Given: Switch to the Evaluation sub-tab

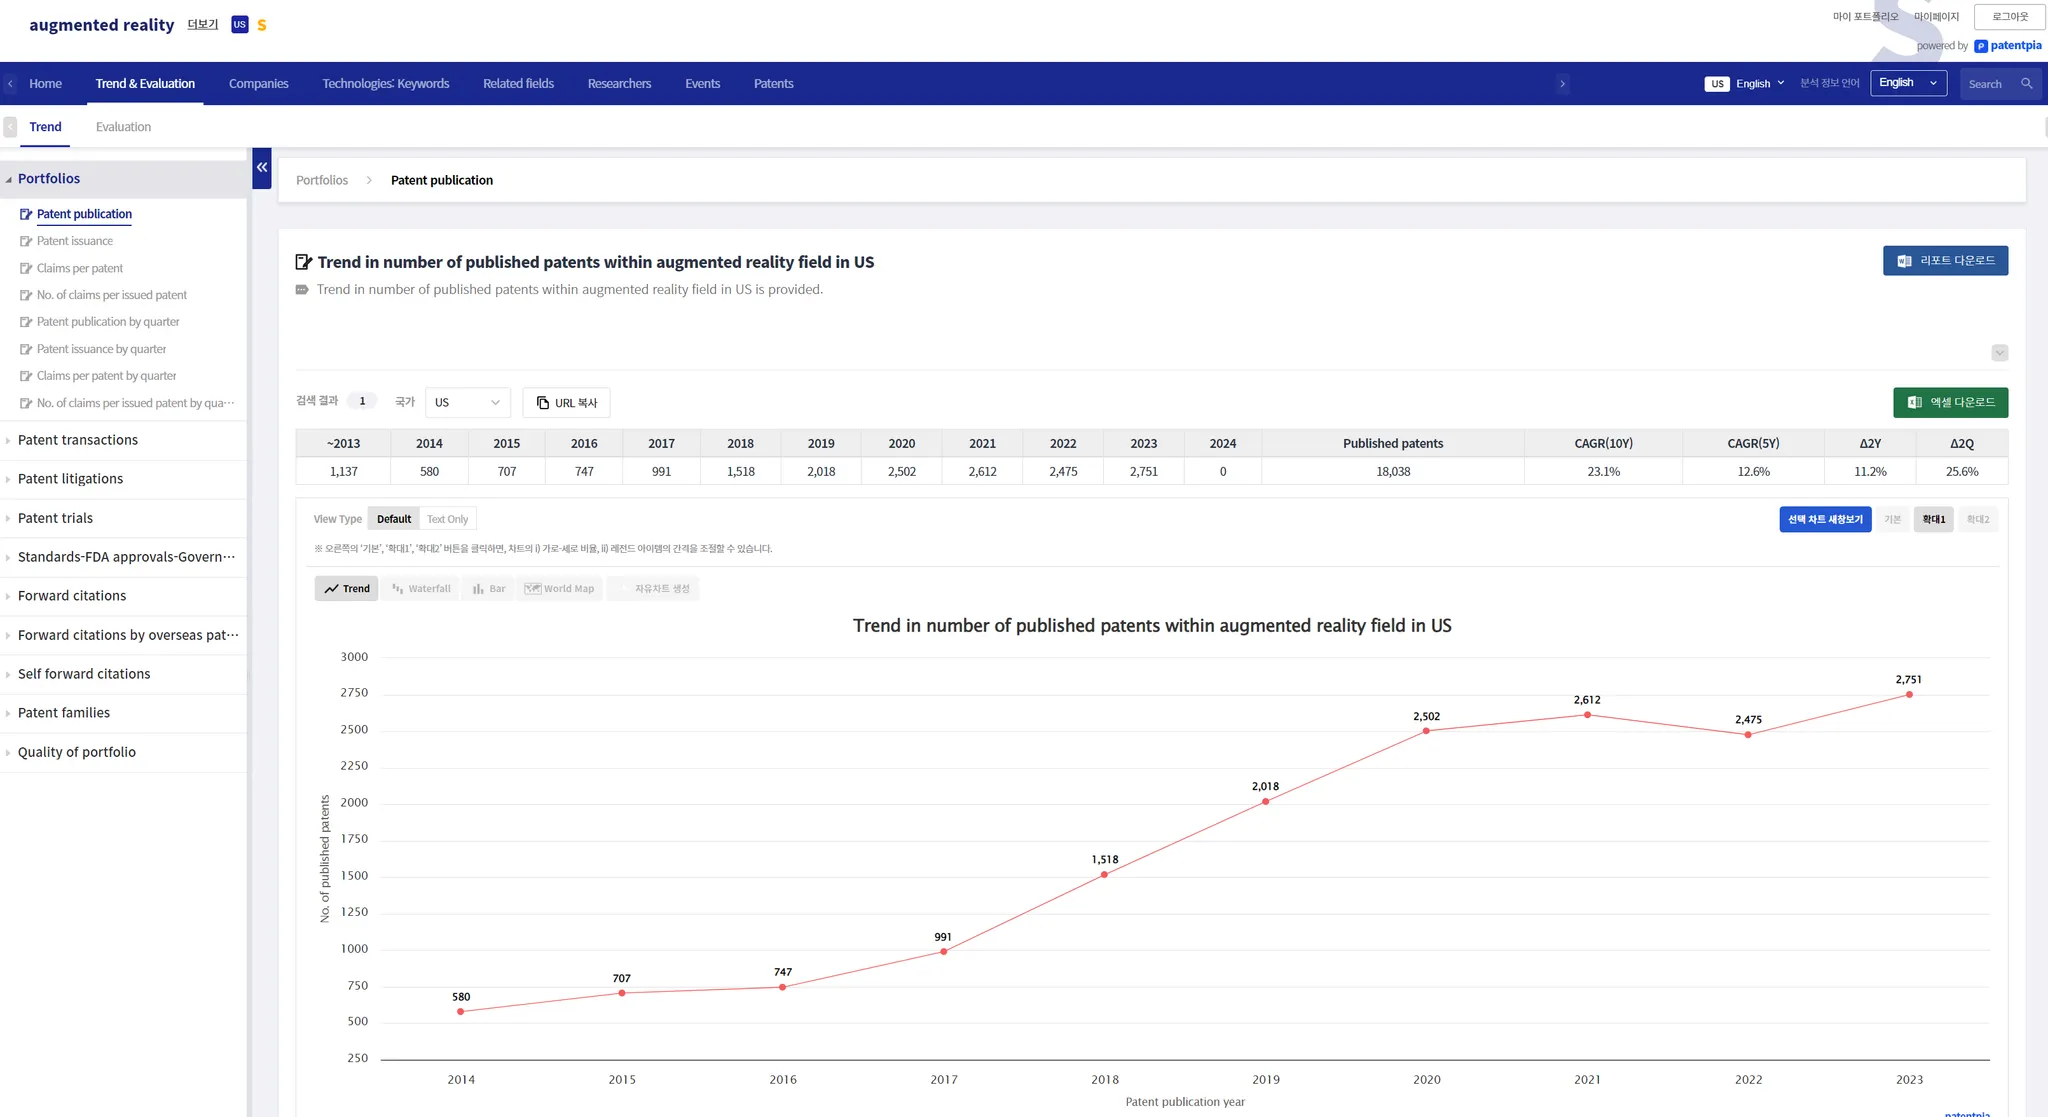Looking at the screenshot, I should click(x=123, y=127).
